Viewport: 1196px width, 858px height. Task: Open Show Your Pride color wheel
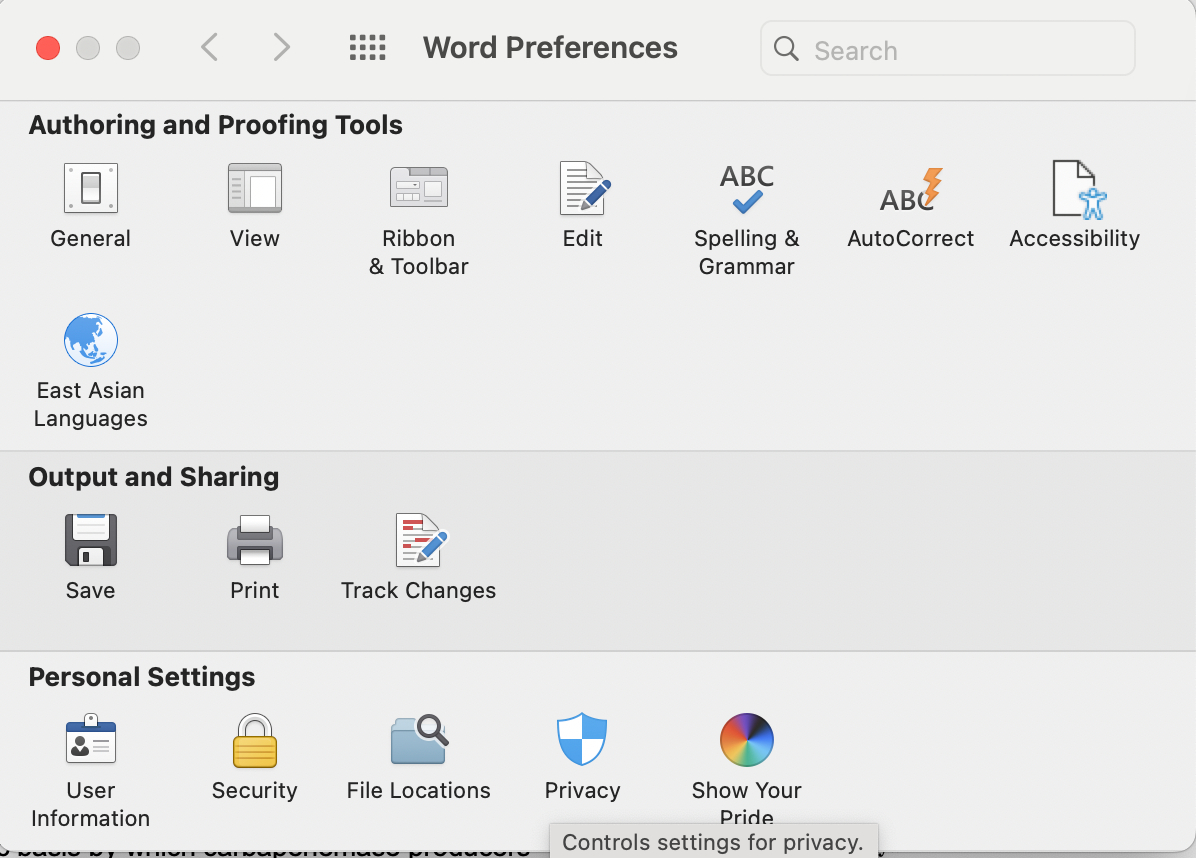746,740
